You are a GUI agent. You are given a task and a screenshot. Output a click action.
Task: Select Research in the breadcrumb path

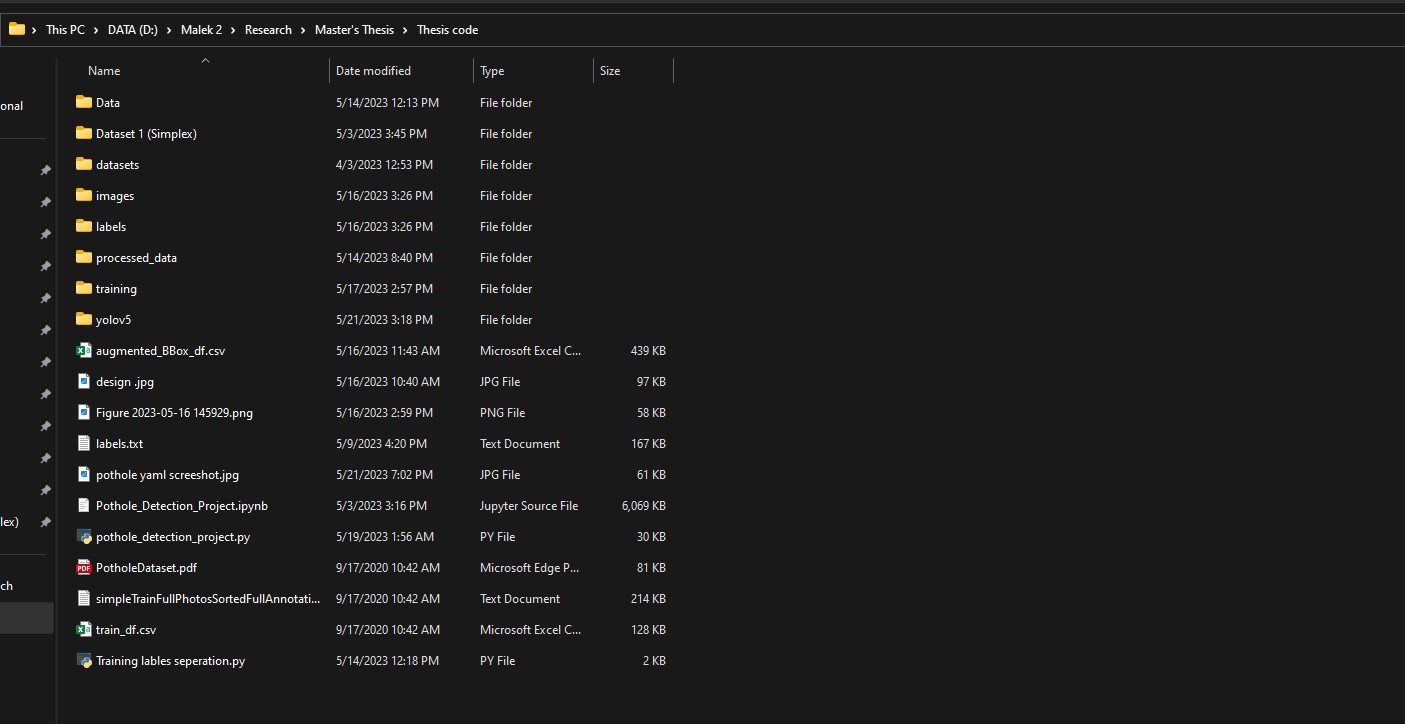click(x=268, y=29)
